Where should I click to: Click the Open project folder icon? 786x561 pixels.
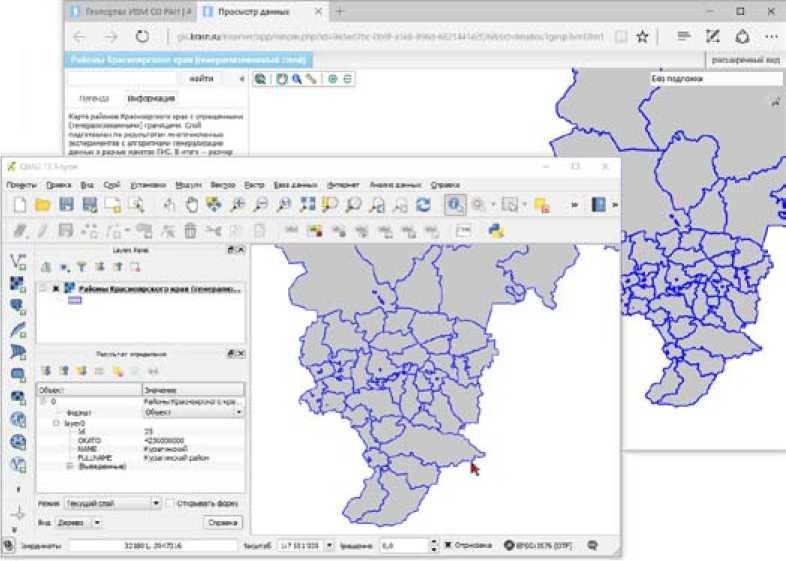click(x=43, y=204)
